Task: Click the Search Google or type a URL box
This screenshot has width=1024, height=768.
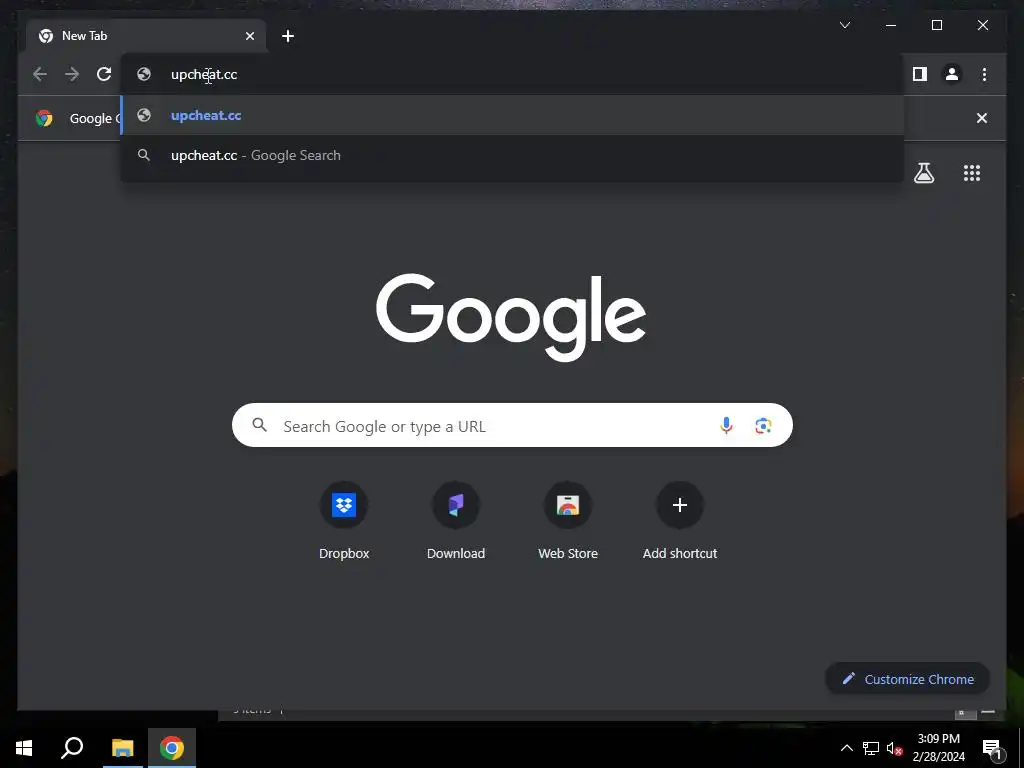Action: point(512,425)
